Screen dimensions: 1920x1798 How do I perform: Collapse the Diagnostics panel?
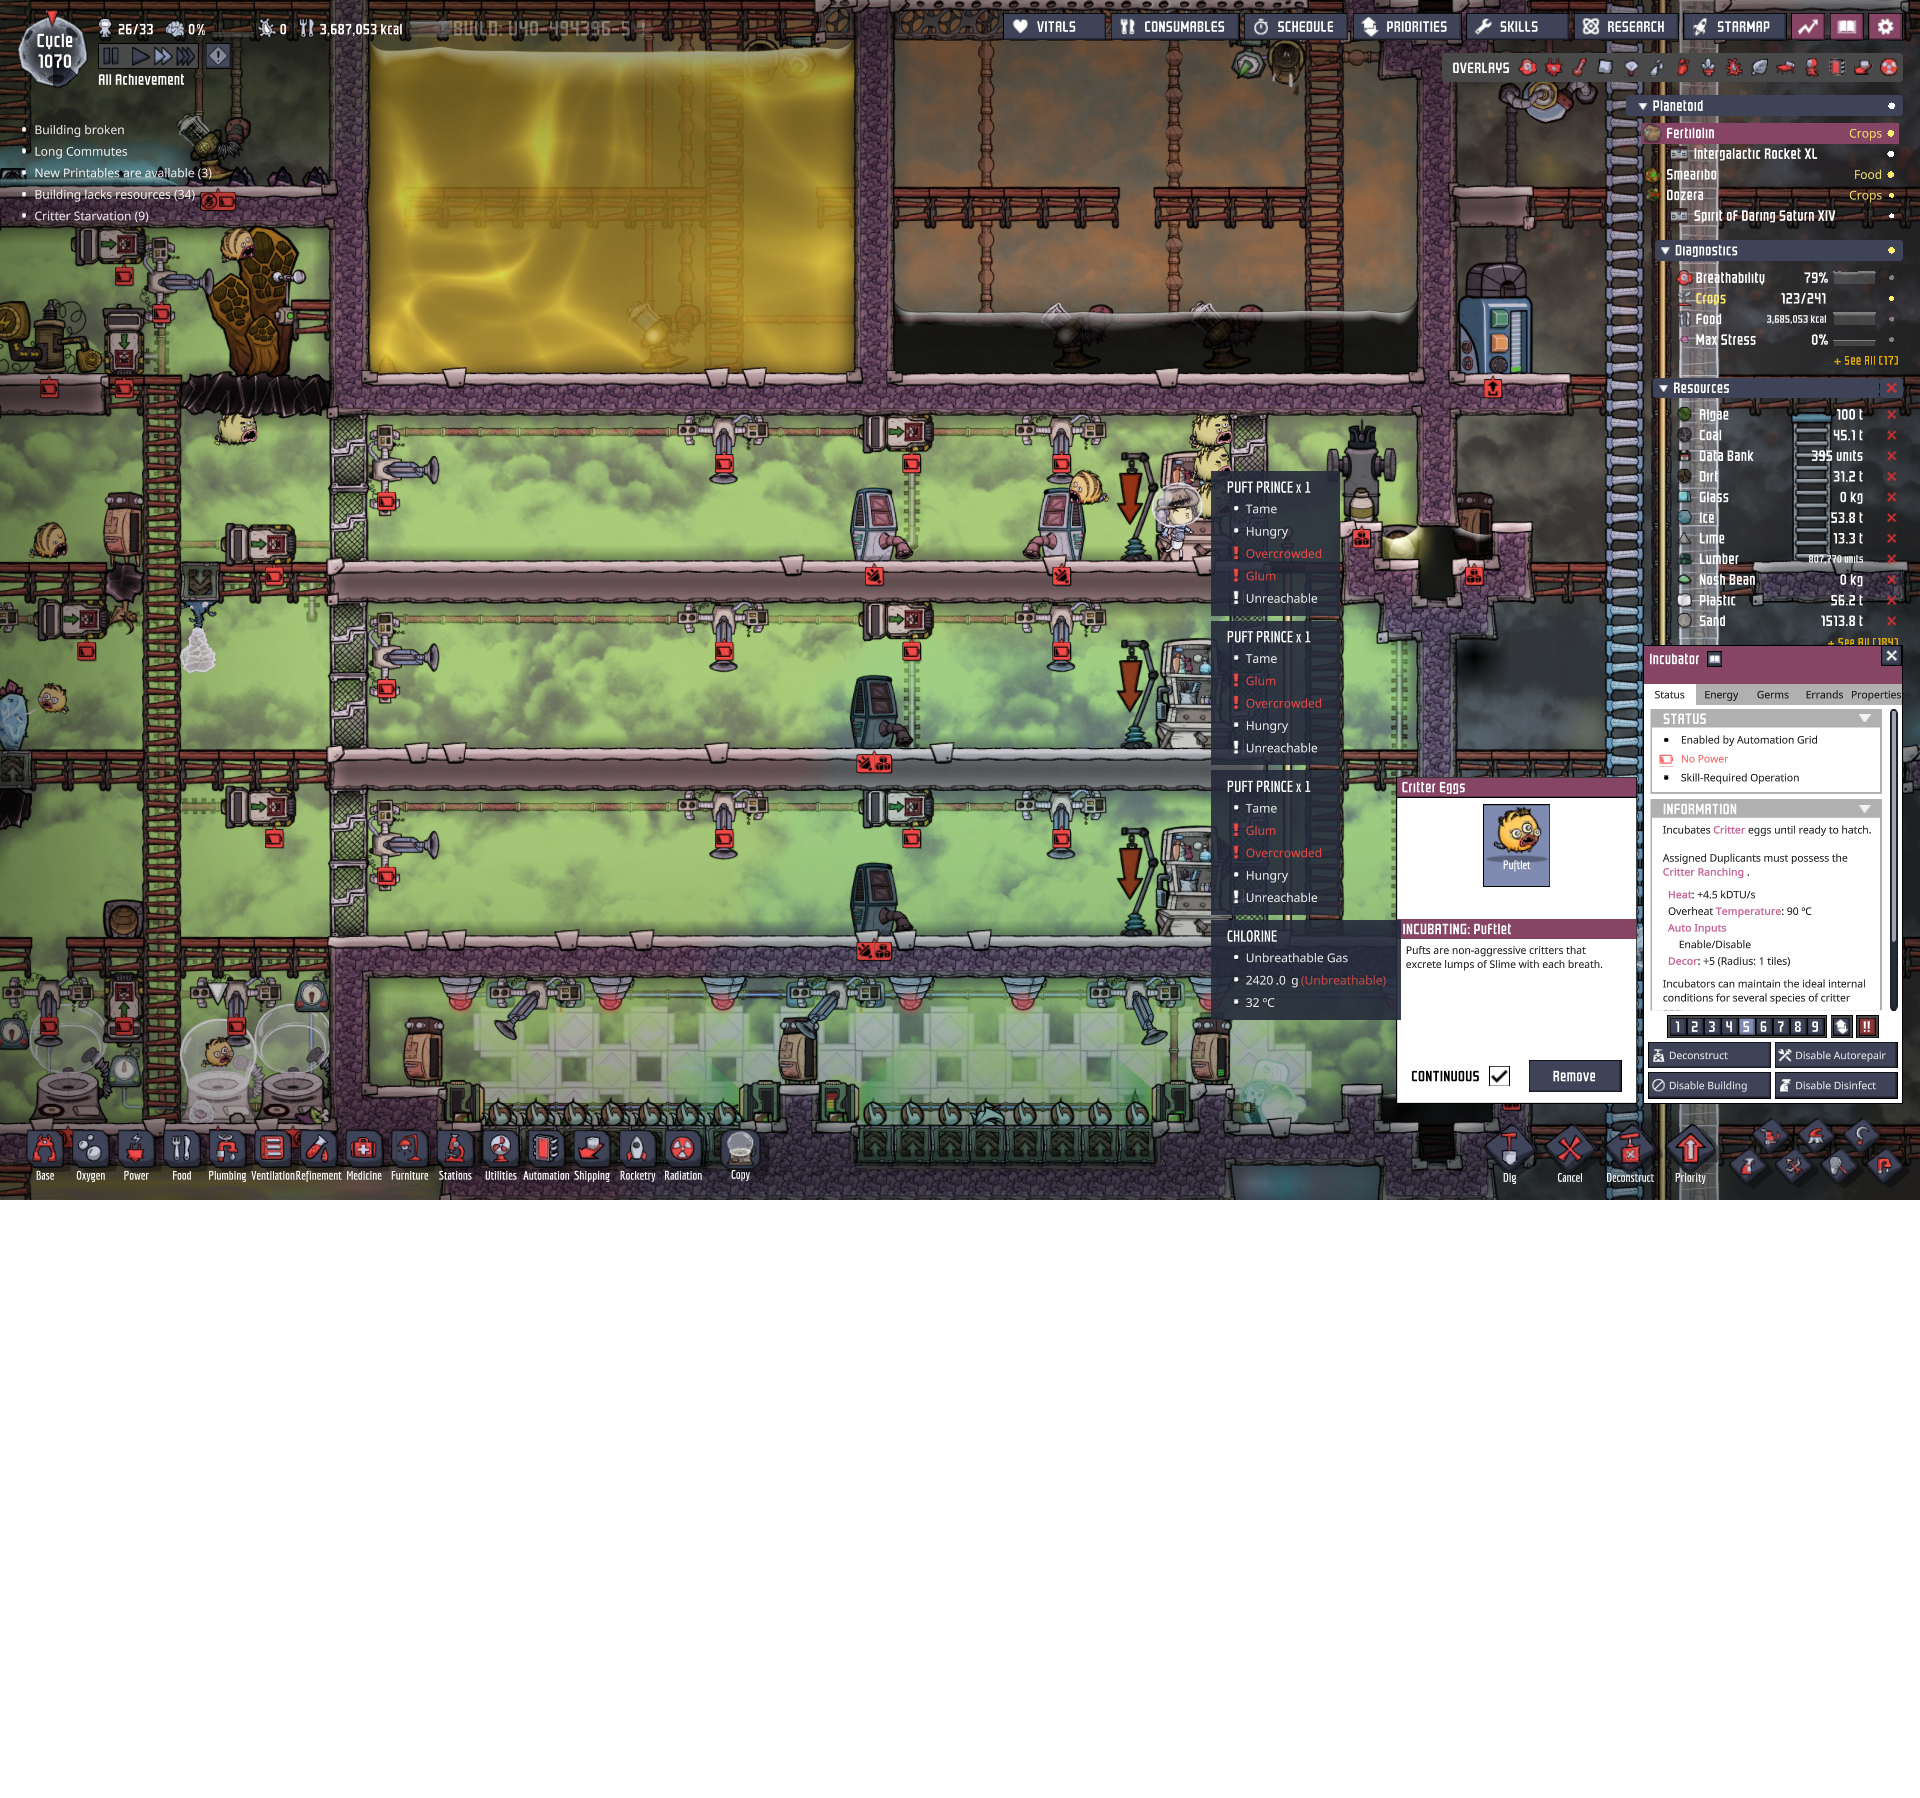[1665, 251]
